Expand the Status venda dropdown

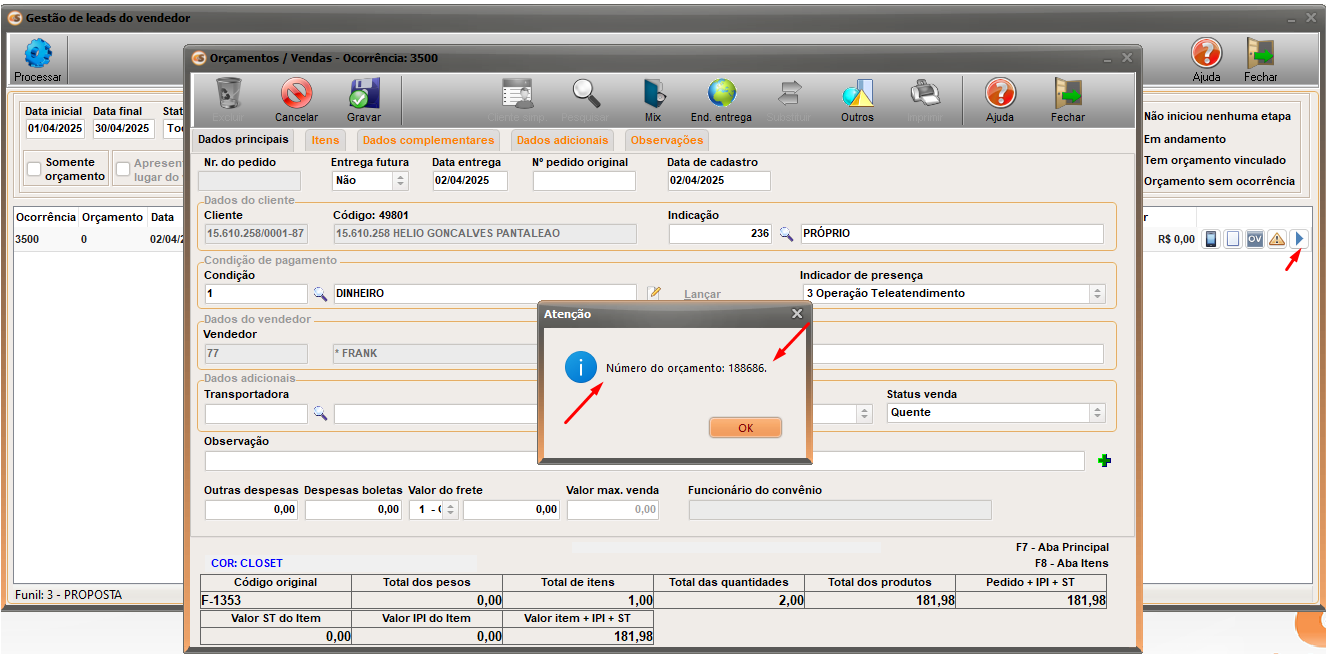(x=1097, y=413)
